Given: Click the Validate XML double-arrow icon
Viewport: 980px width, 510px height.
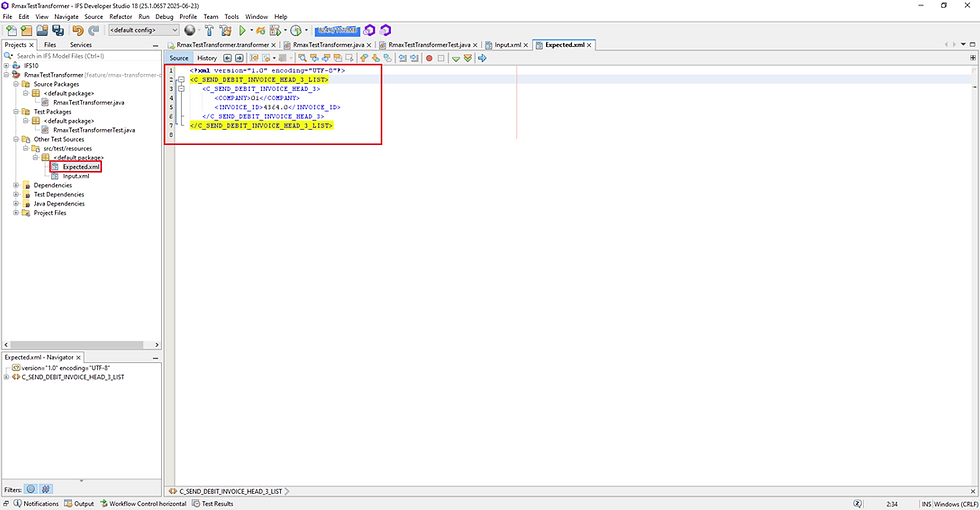Looking at the screenshot, I should coord(468,58).
